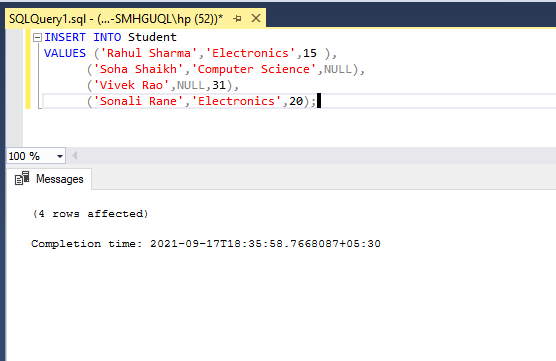Collapse the INSERT INTO code block

[x=37, y=37]
